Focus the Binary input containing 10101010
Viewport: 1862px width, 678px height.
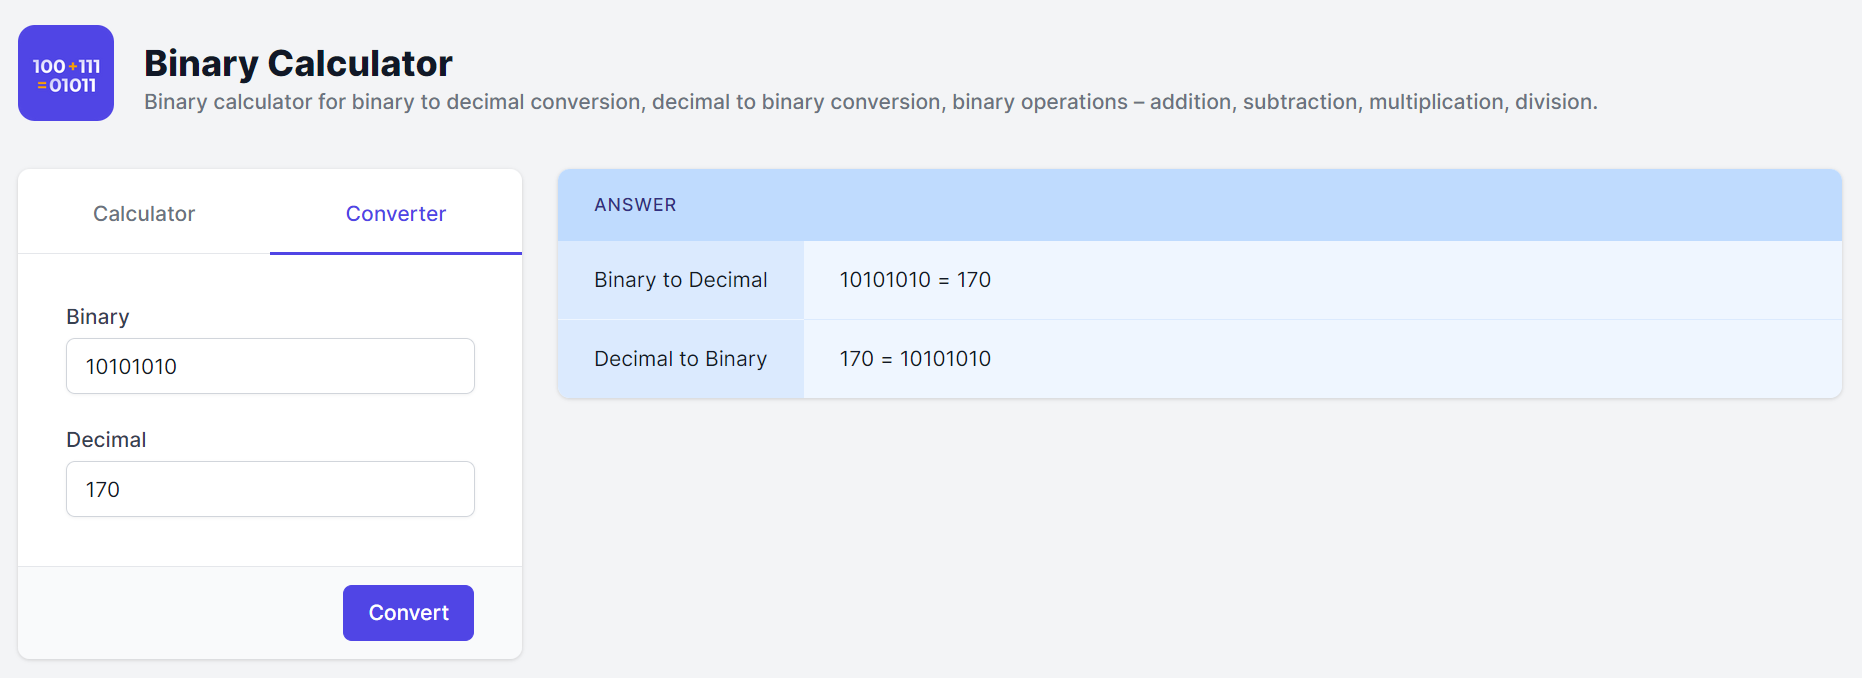(x=270, y=366)
